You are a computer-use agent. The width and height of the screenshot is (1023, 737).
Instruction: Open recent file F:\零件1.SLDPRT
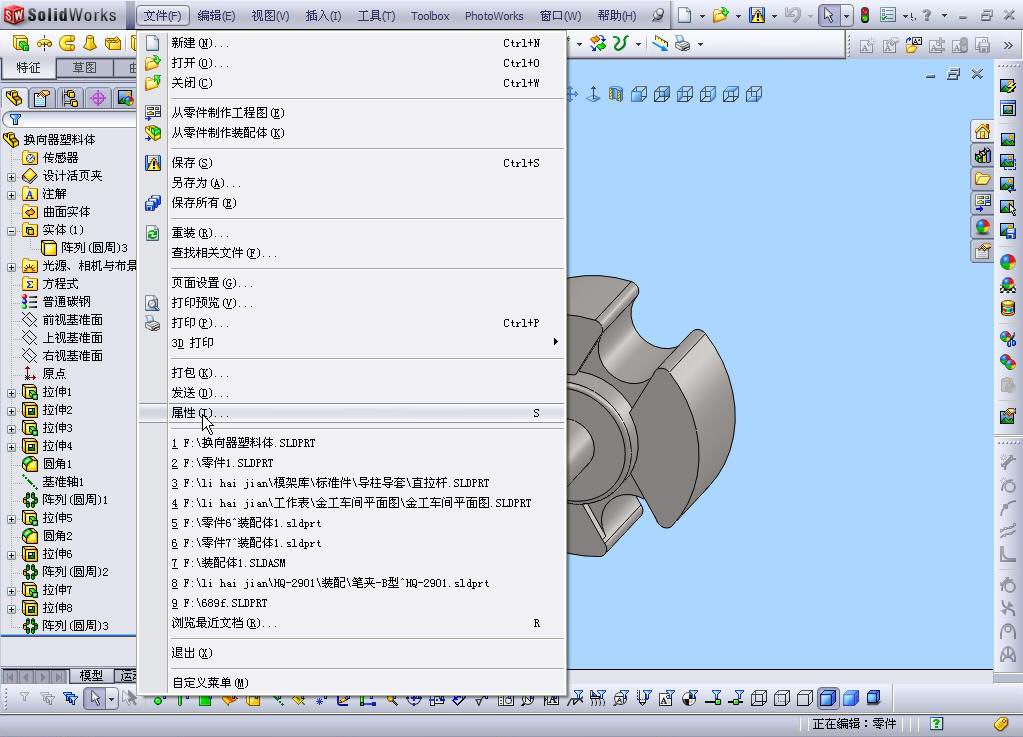coord(352,463)
